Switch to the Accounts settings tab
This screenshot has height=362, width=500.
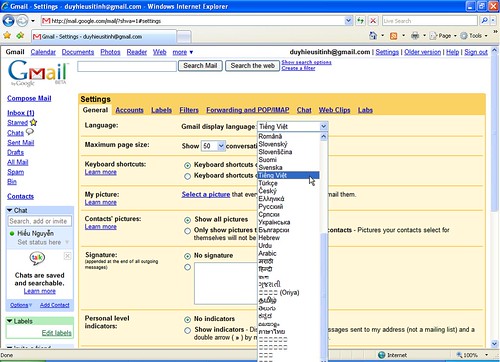point(129,110)
